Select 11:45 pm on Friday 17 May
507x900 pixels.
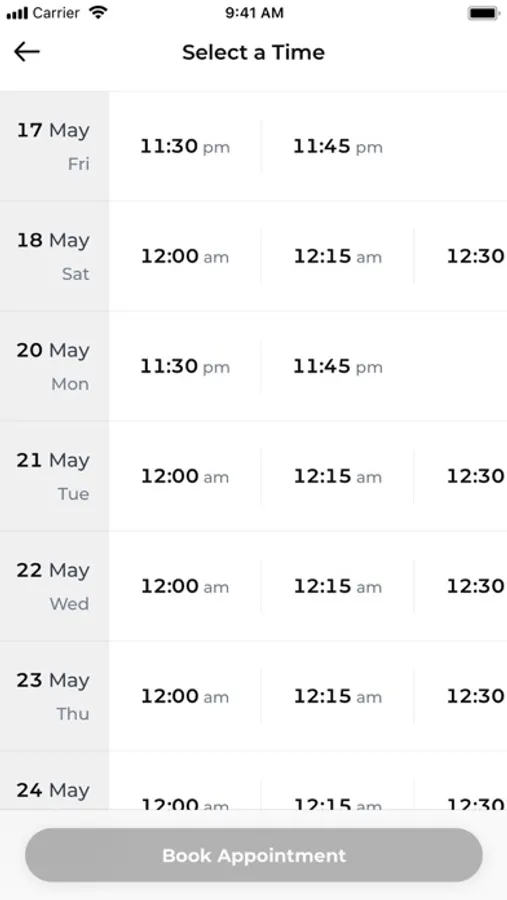[x=338, y=146]
